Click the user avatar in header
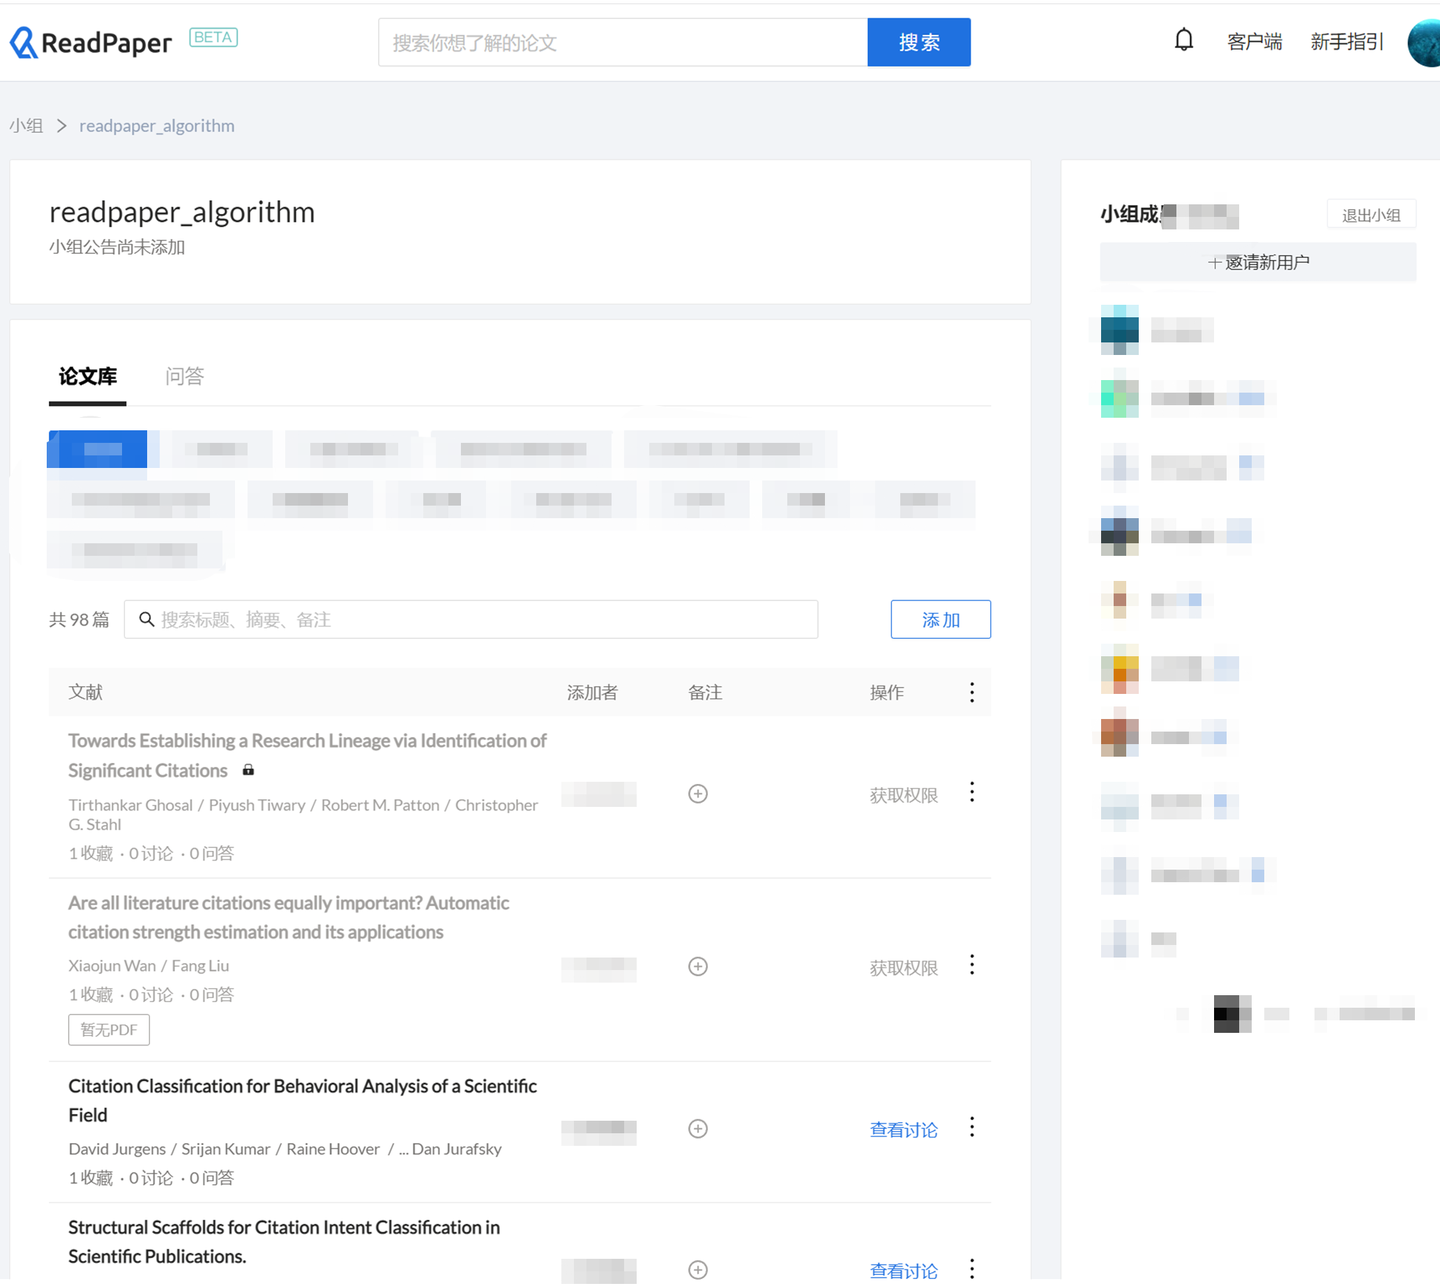The image size is (1440, 1286). [1424, 43]
